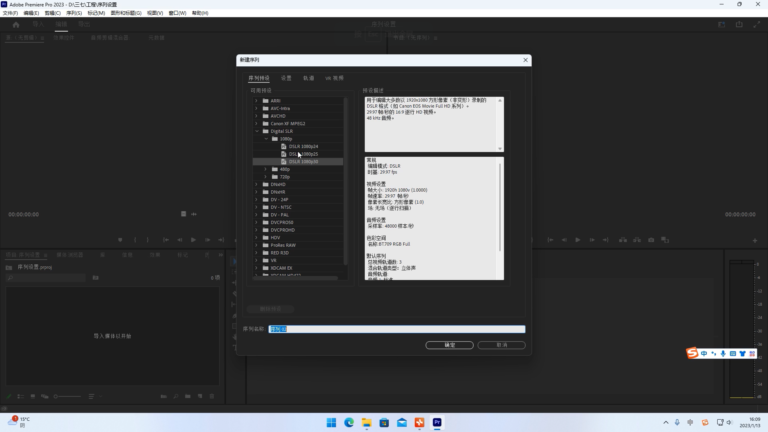Open File Explorer from the taskbar
The width and height of the screenshot is (768, 432).
point(366,423)
